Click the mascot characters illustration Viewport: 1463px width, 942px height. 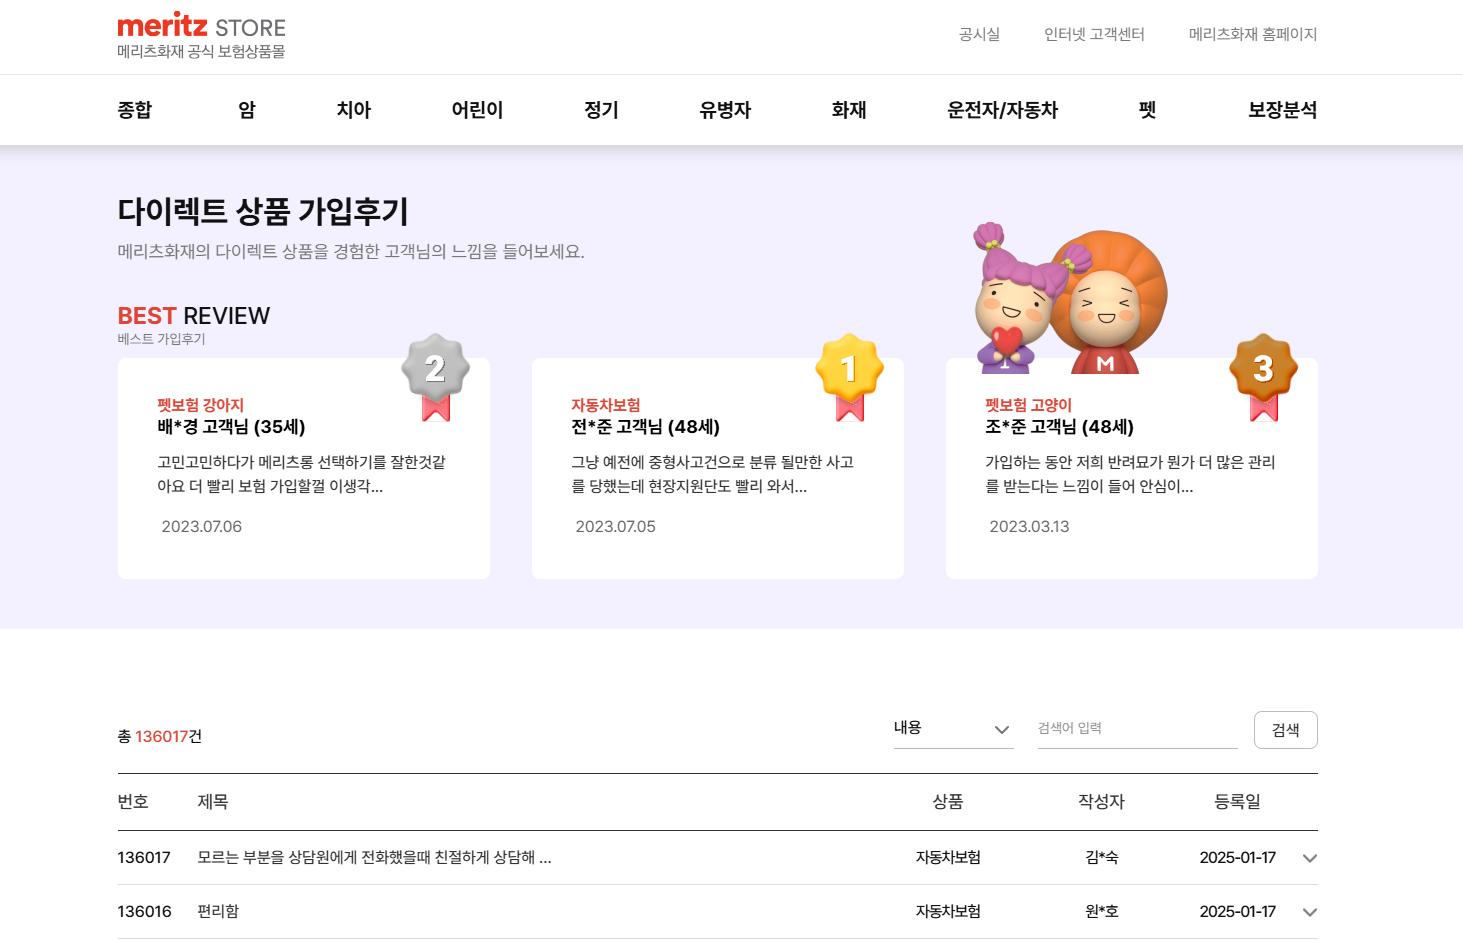click(x=1070, y=298)
